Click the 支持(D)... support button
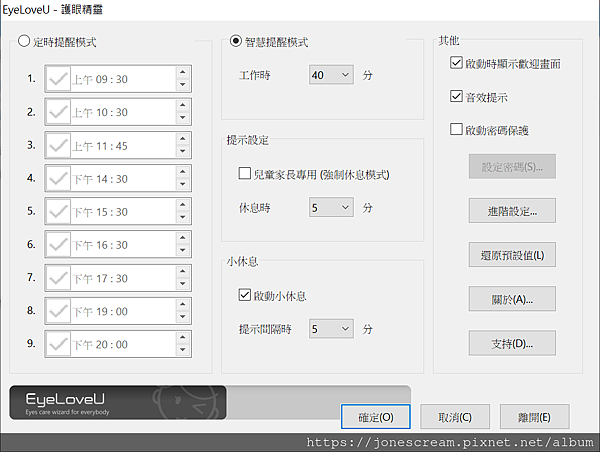The height and width of the screenshot is (452, 600). point(512,343)
